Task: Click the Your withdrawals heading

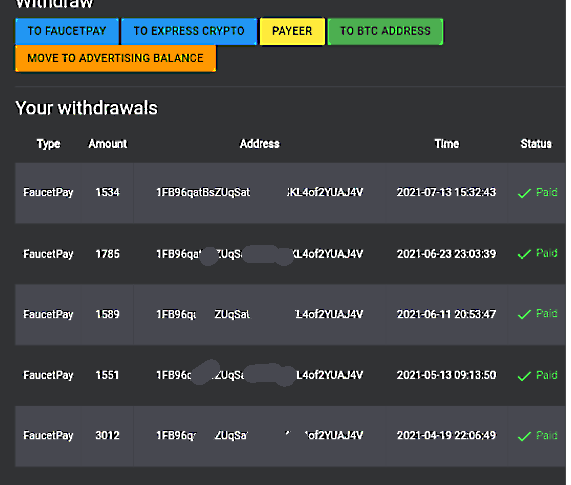Action: pos(87,108)
